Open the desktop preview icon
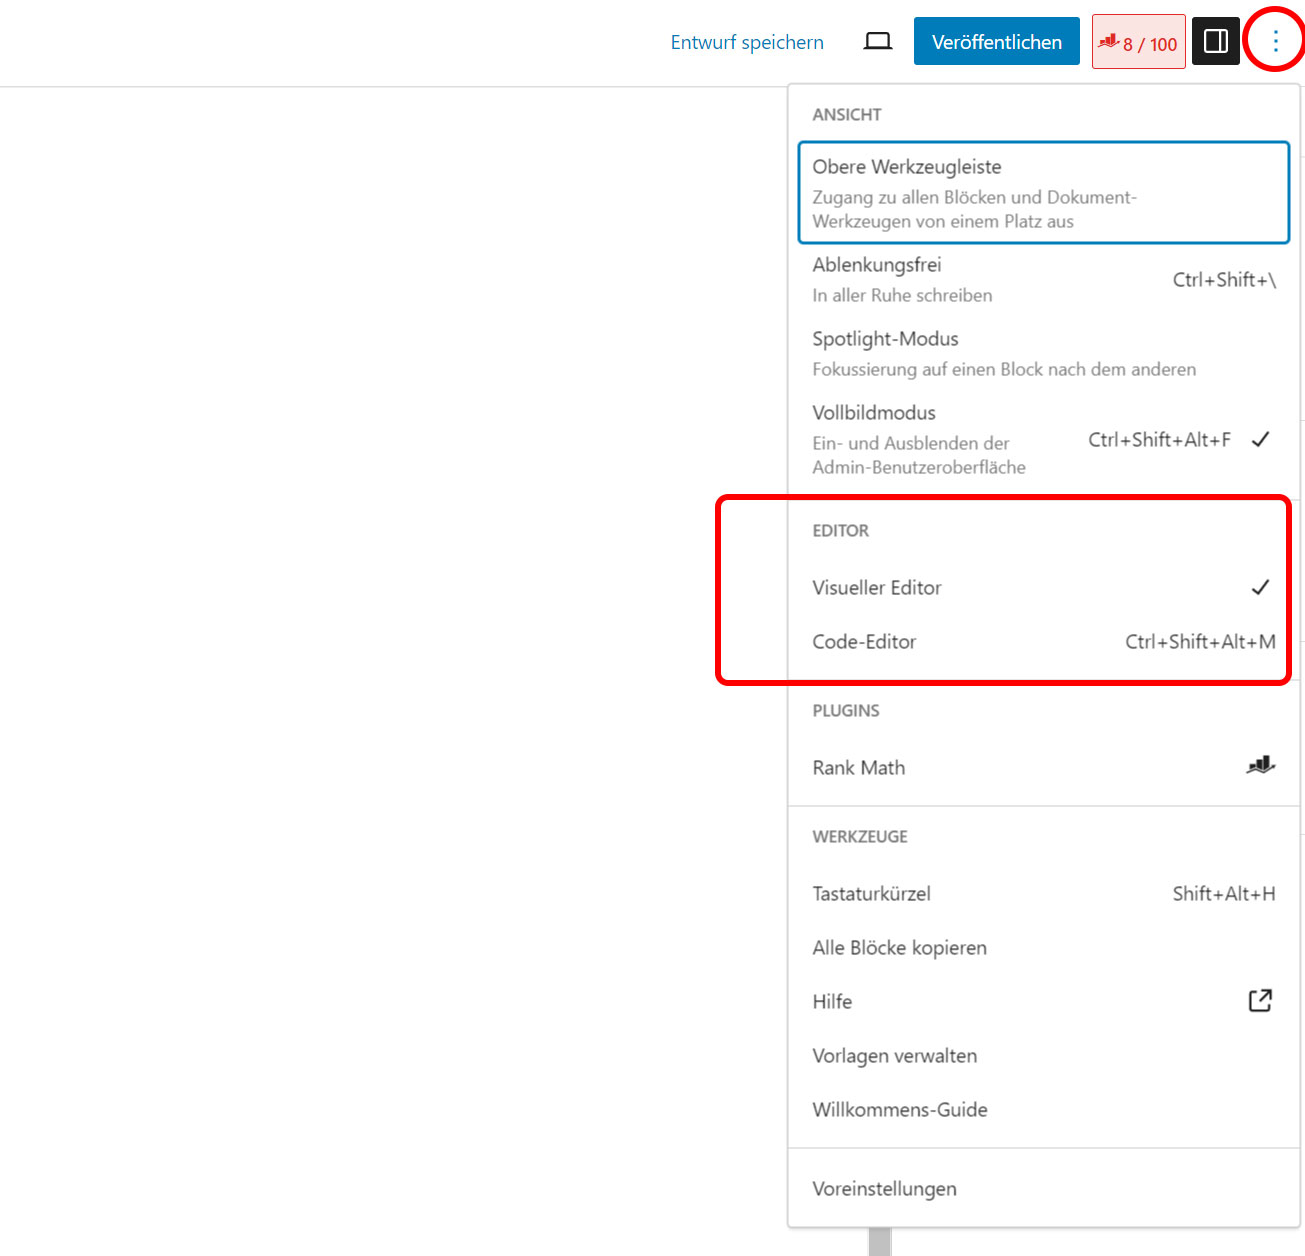Image resolution: width=1305 pixels, height=1256 pixels. tap(877, 41)
